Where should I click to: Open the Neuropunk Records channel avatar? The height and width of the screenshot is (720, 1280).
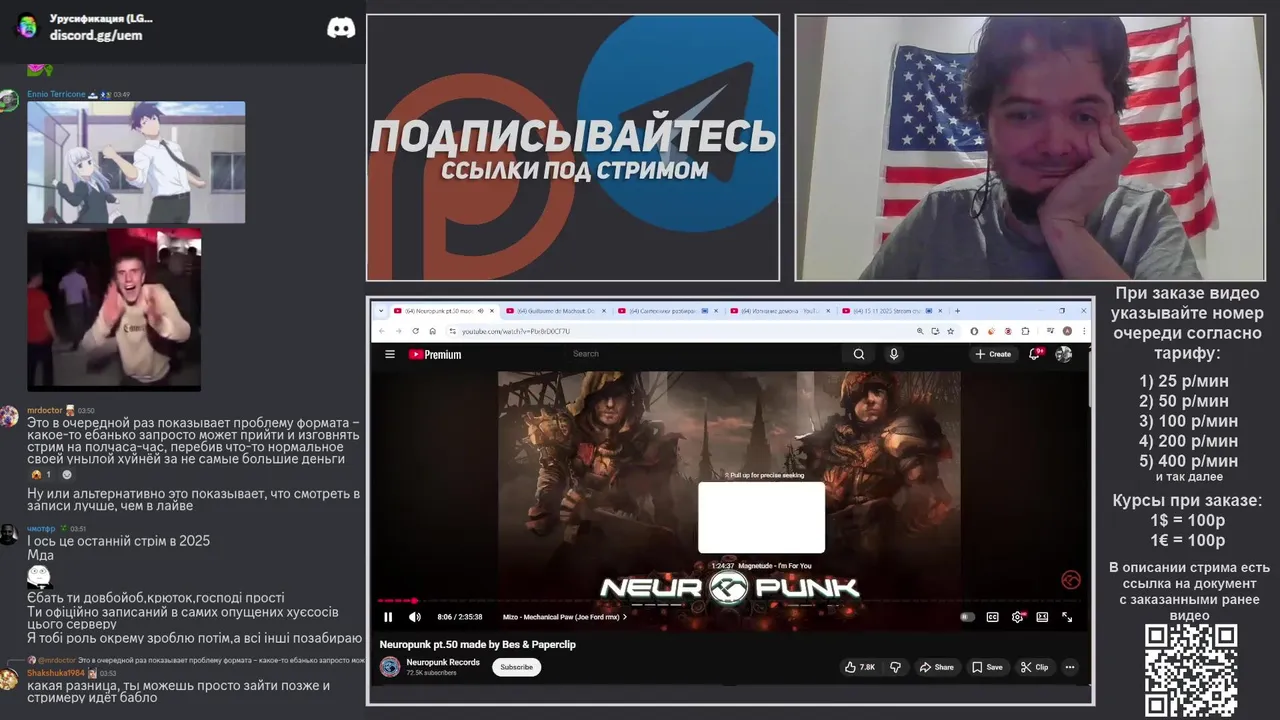point(390,667)
